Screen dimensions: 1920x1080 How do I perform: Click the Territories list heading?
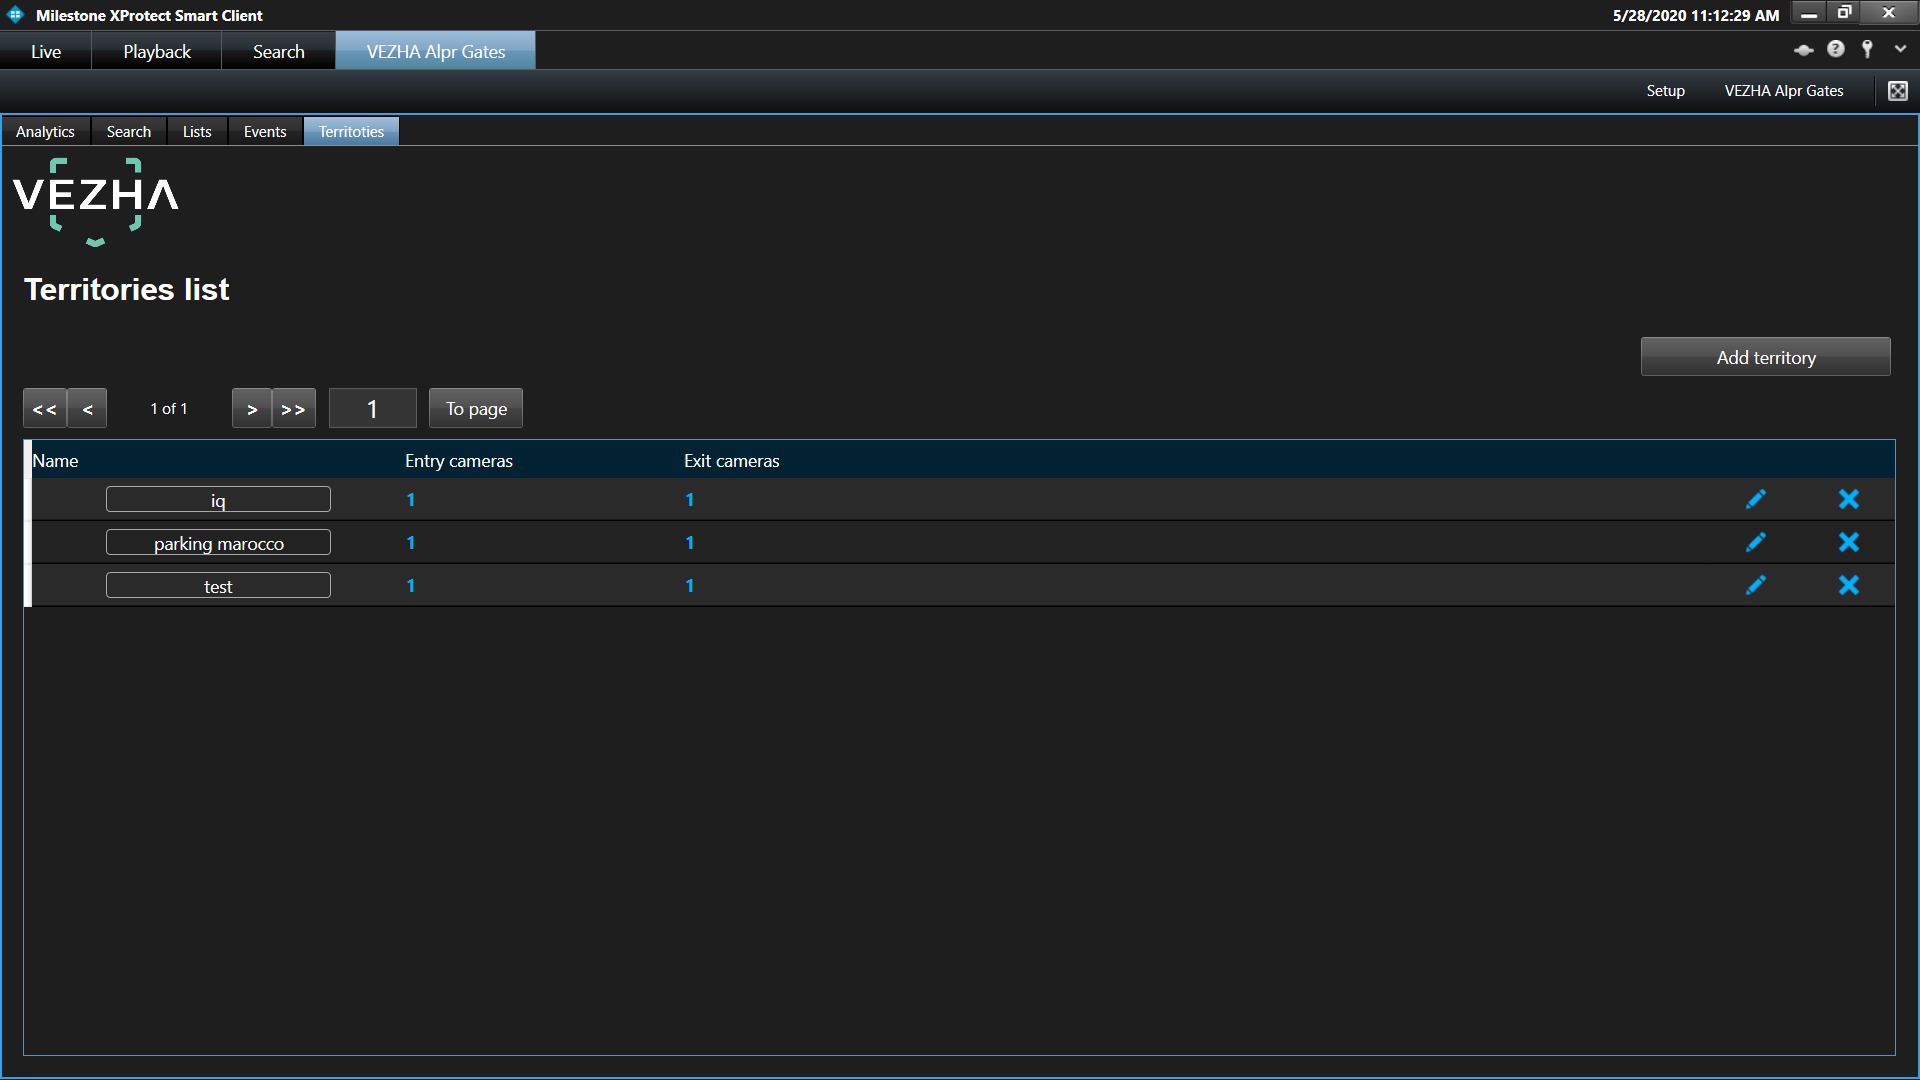click(127, 289)
